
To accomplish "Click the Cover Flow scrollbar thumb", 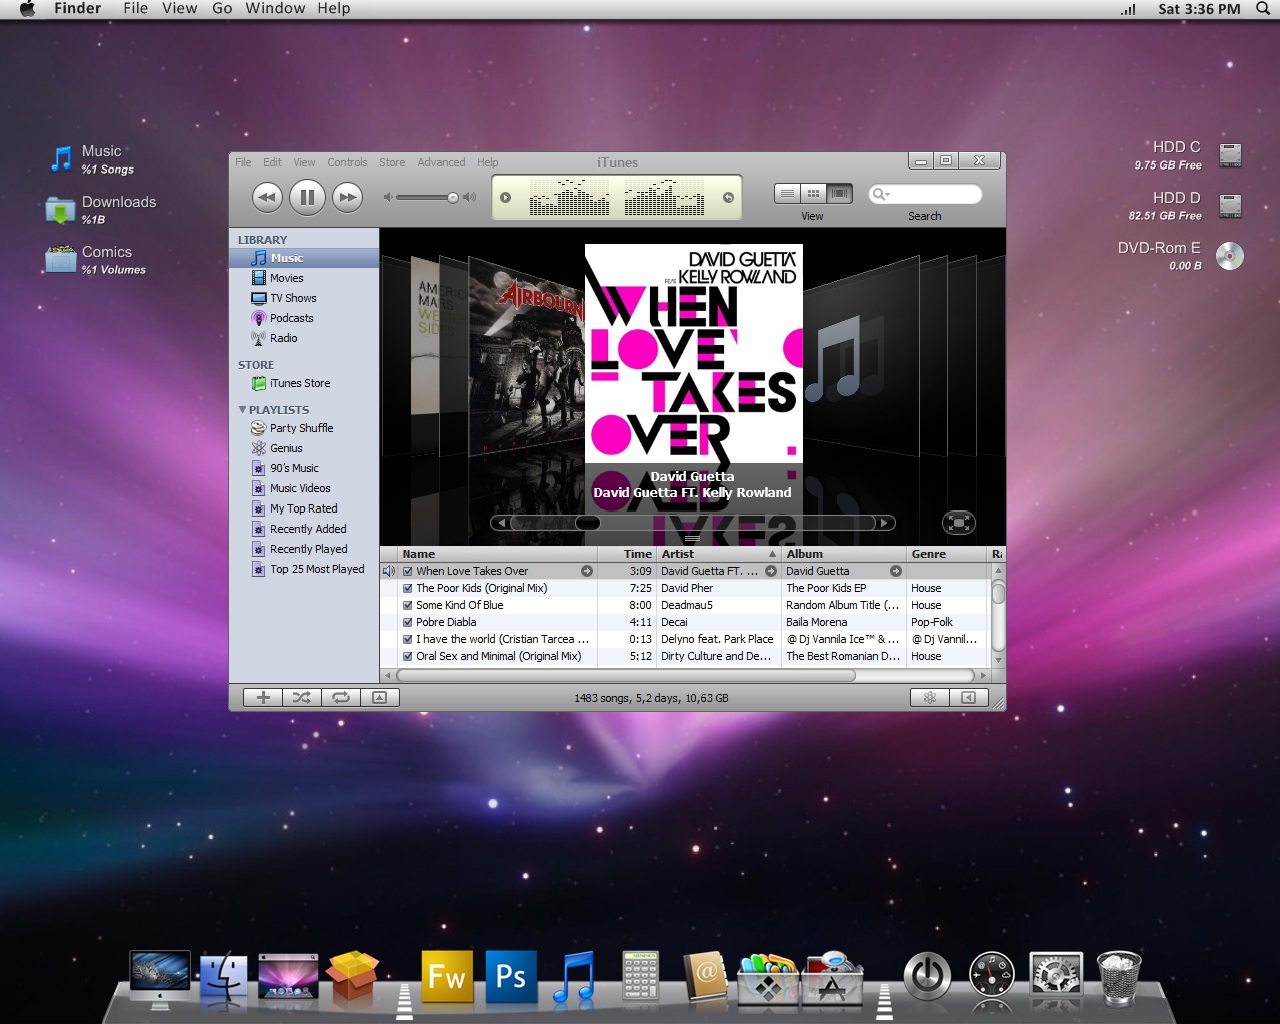I will [x=588, y=523].
